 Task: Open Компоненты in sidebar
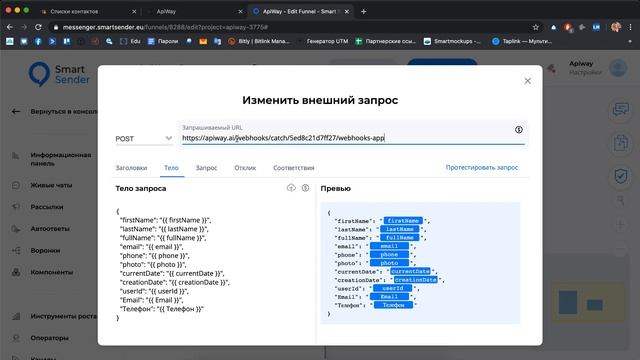pos(51,272)
